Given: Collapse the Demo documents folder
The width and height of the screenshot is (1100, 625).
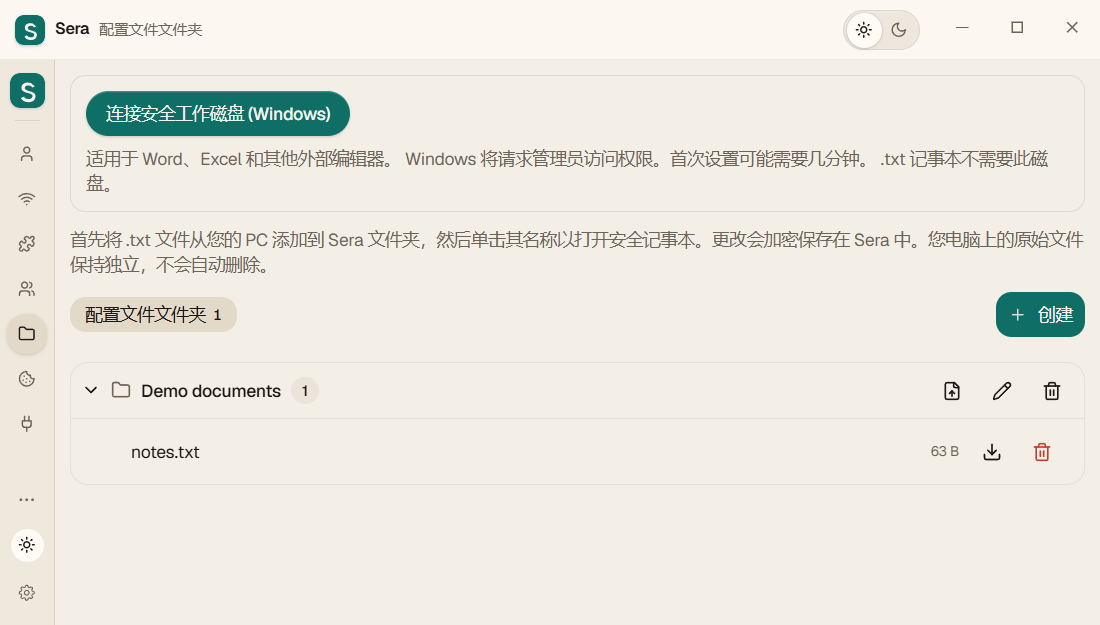Looking at the screenshot, I should [x=91, y=390].
